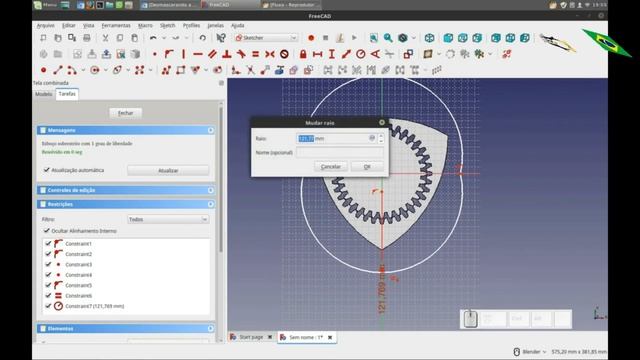This screenshot has width=640, height=360.
Task: Apply the tangent constraint tool
Action: tap(241, 54)
